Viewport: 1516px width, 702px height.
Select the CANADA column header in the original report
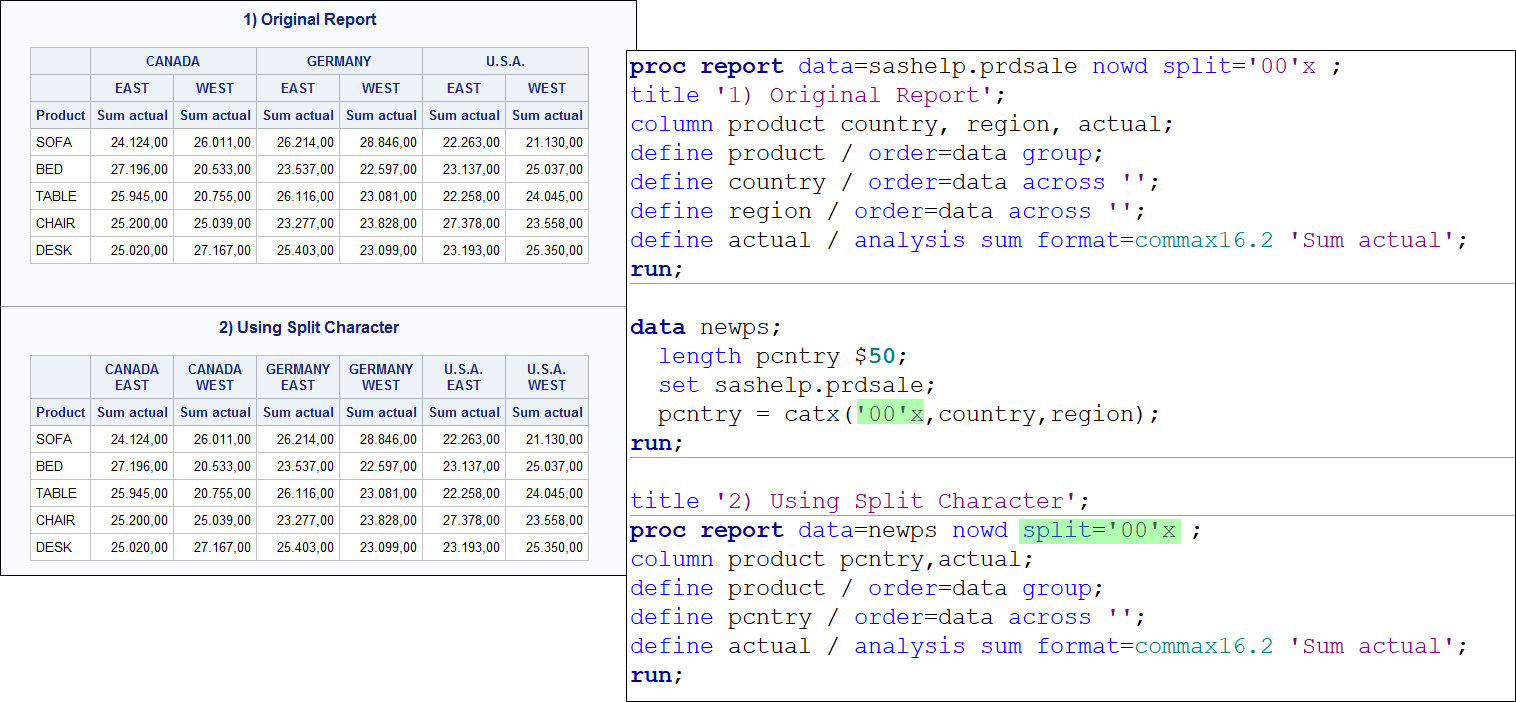pos(172,61)
